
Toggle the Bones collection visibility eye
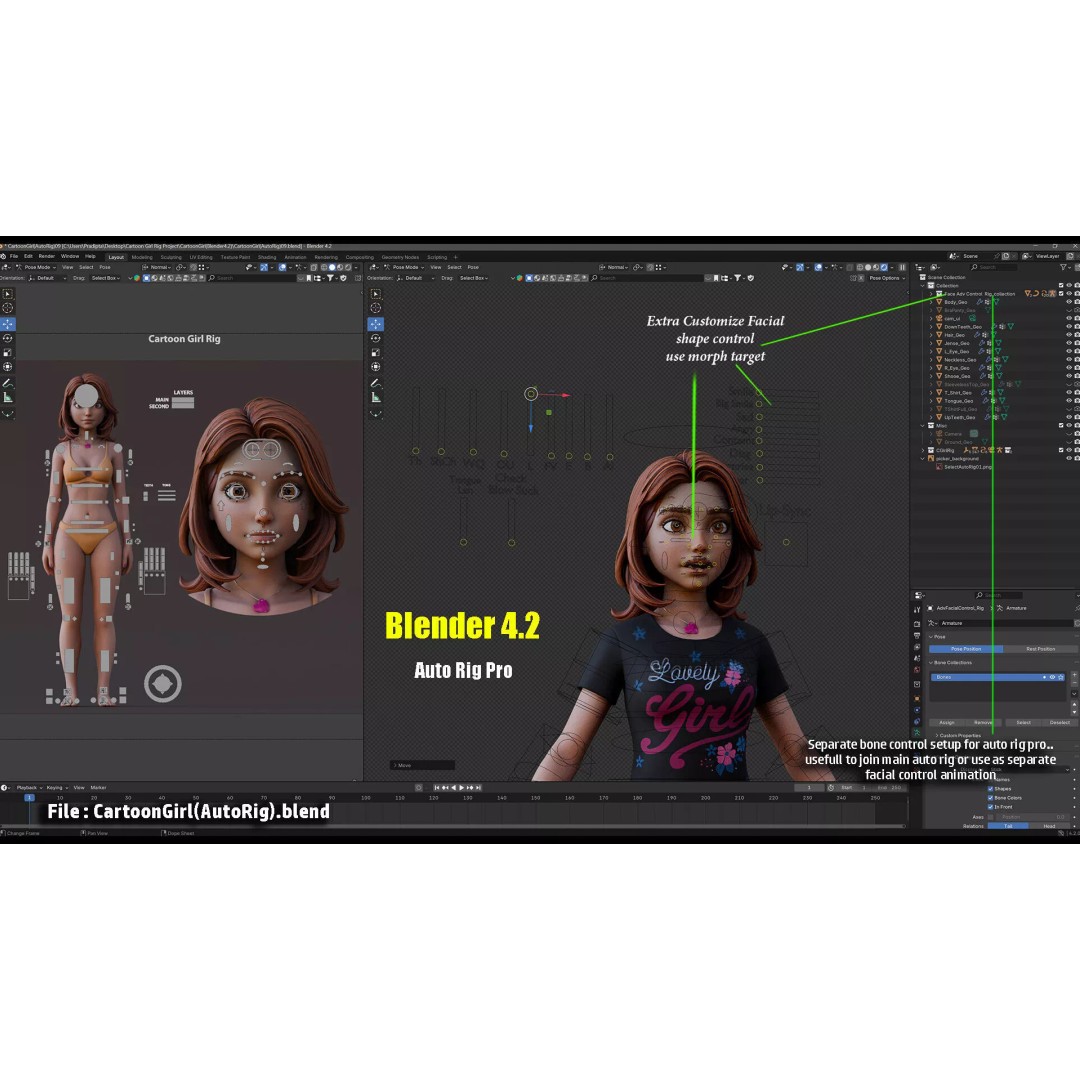(x=1052, y=677)
